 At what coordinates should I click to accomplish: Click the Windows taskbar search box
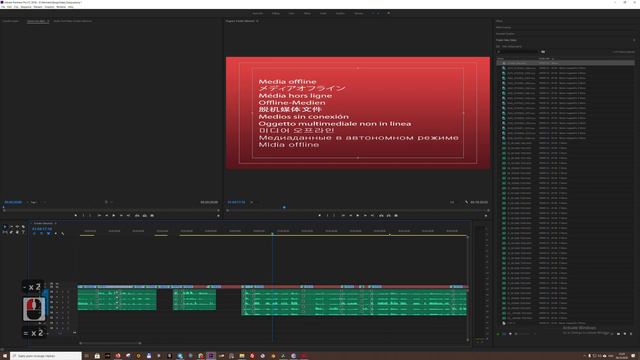pos(45,356)
